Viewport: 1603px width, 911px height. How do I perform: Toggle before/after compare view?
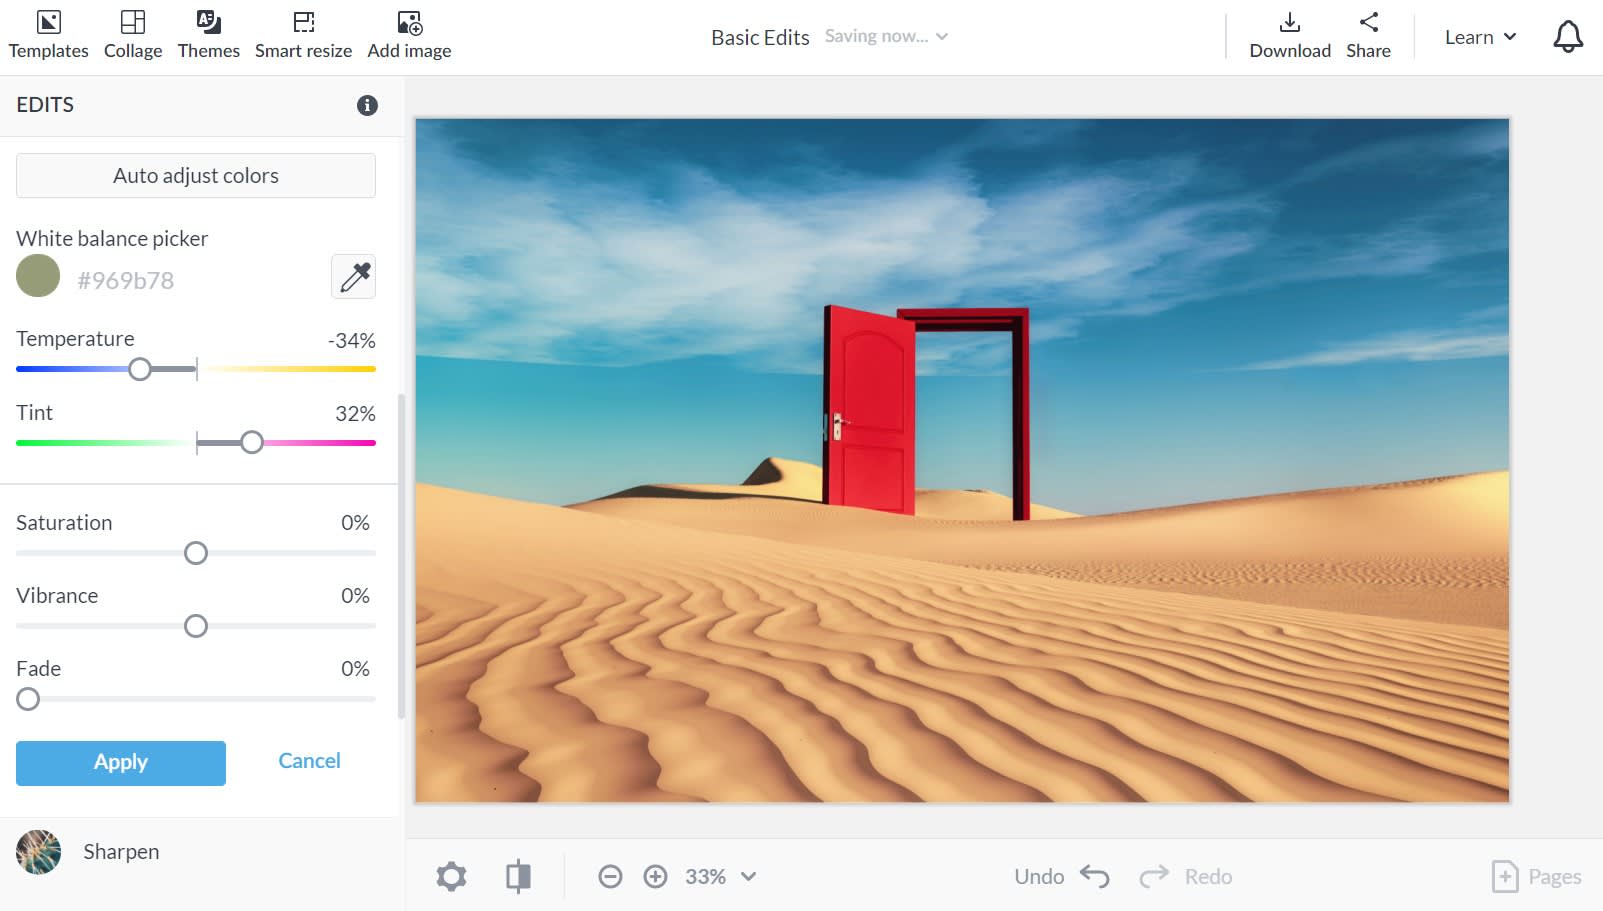(x=518, y=877)
